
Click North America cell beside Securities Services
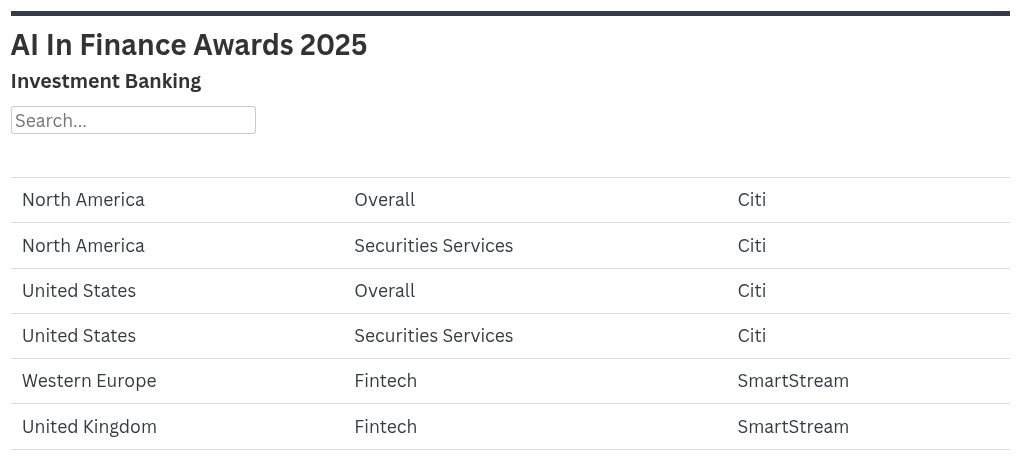point(83,246)
